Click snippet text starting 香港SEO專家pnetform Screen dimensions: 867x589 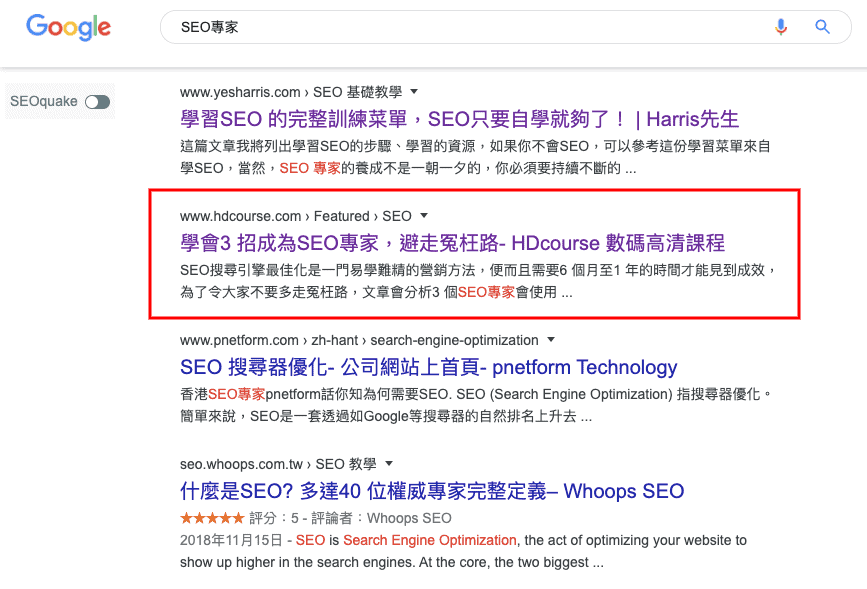[476, 405]
